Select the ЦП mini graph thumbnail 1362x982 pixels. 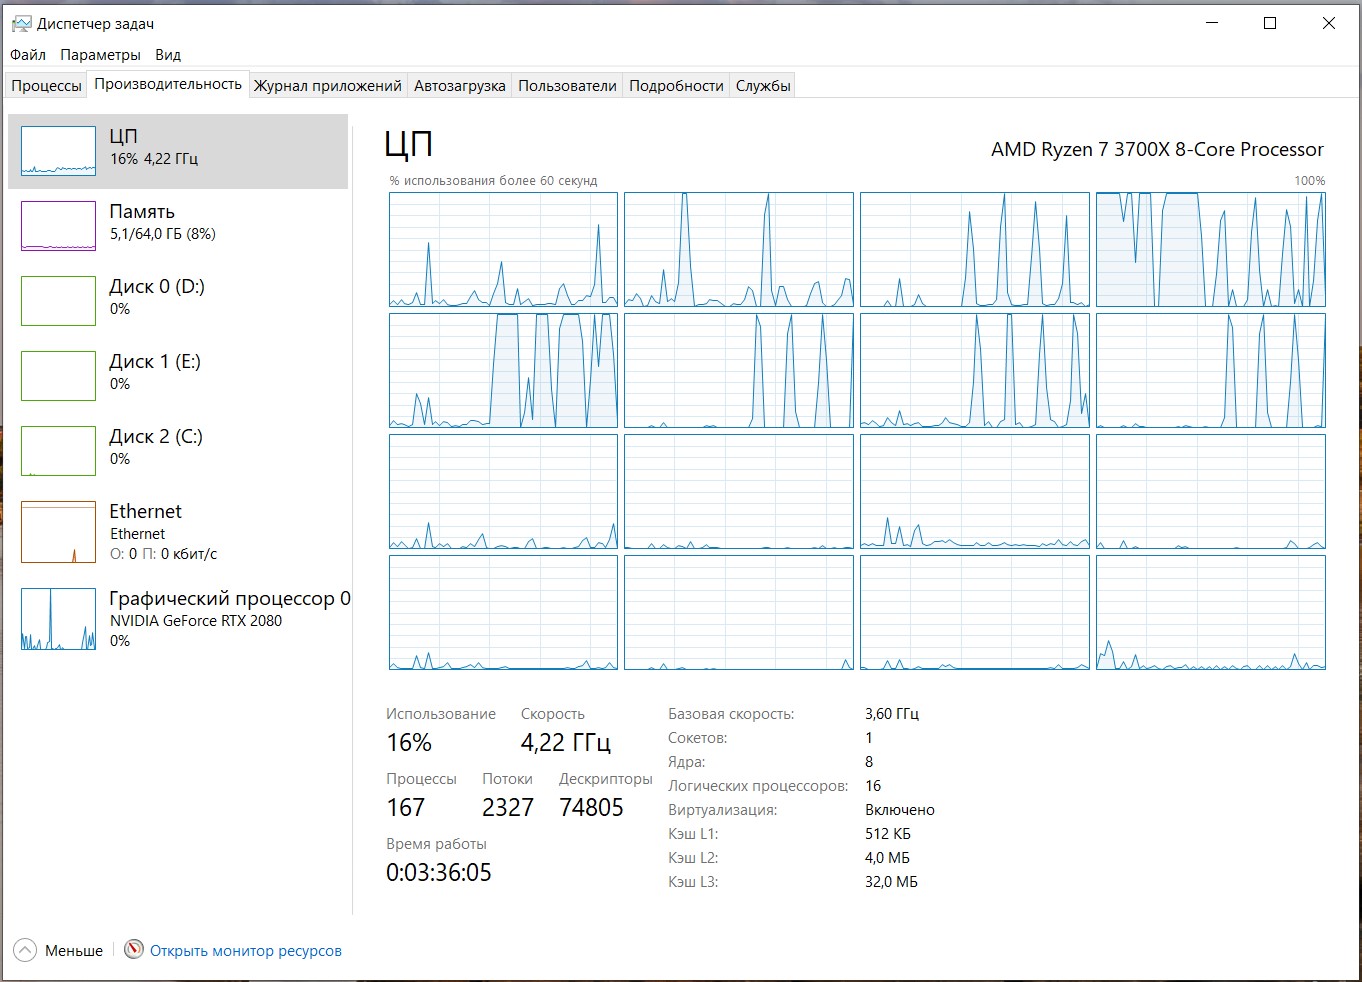(58, 151)
